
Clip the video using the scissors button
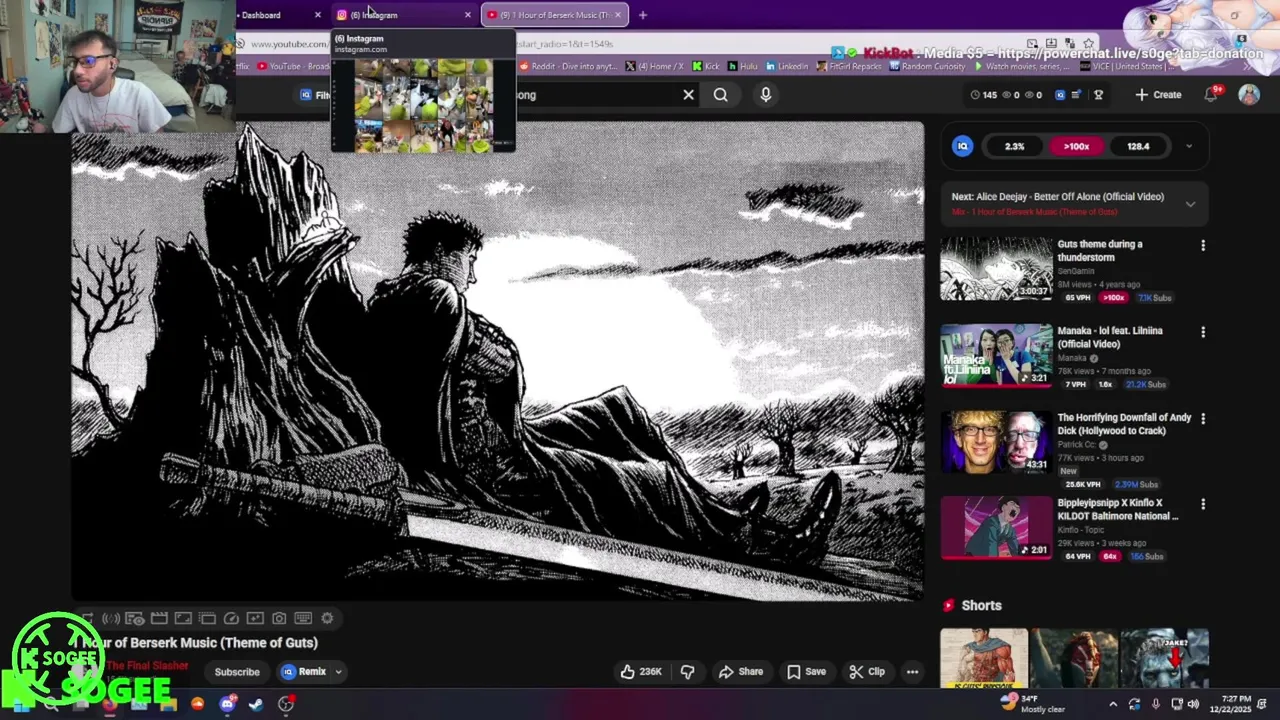(x=867, y=672)
